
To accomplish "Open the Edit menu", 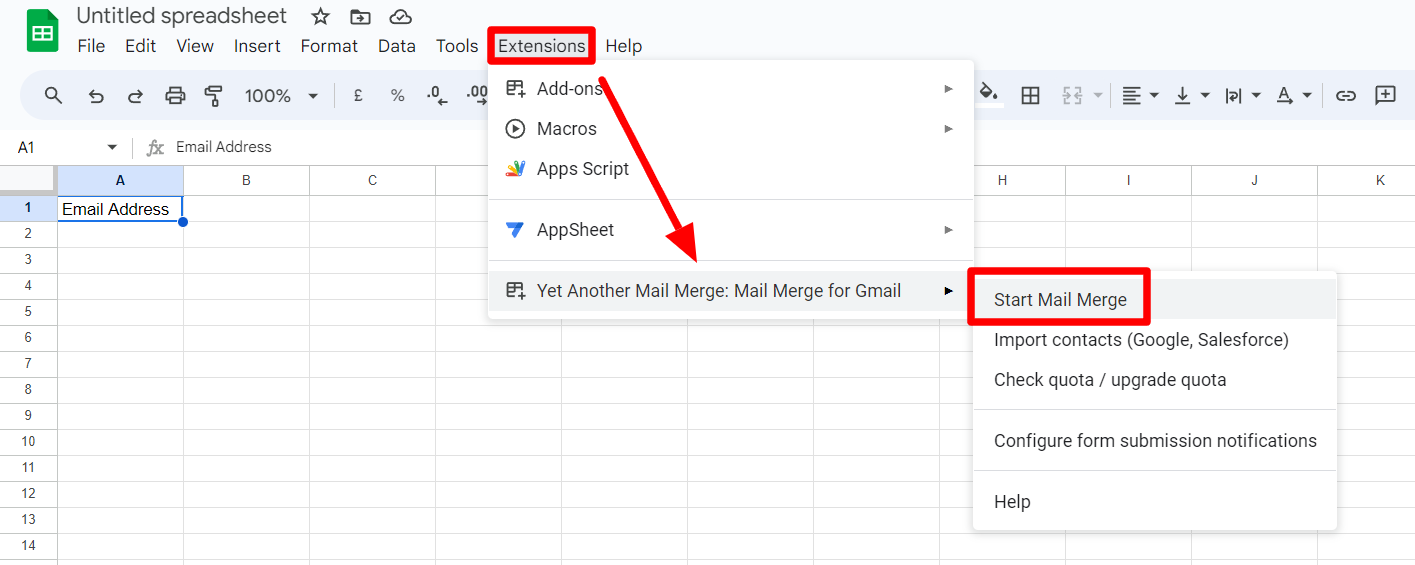I will click(x=140, y=46).
